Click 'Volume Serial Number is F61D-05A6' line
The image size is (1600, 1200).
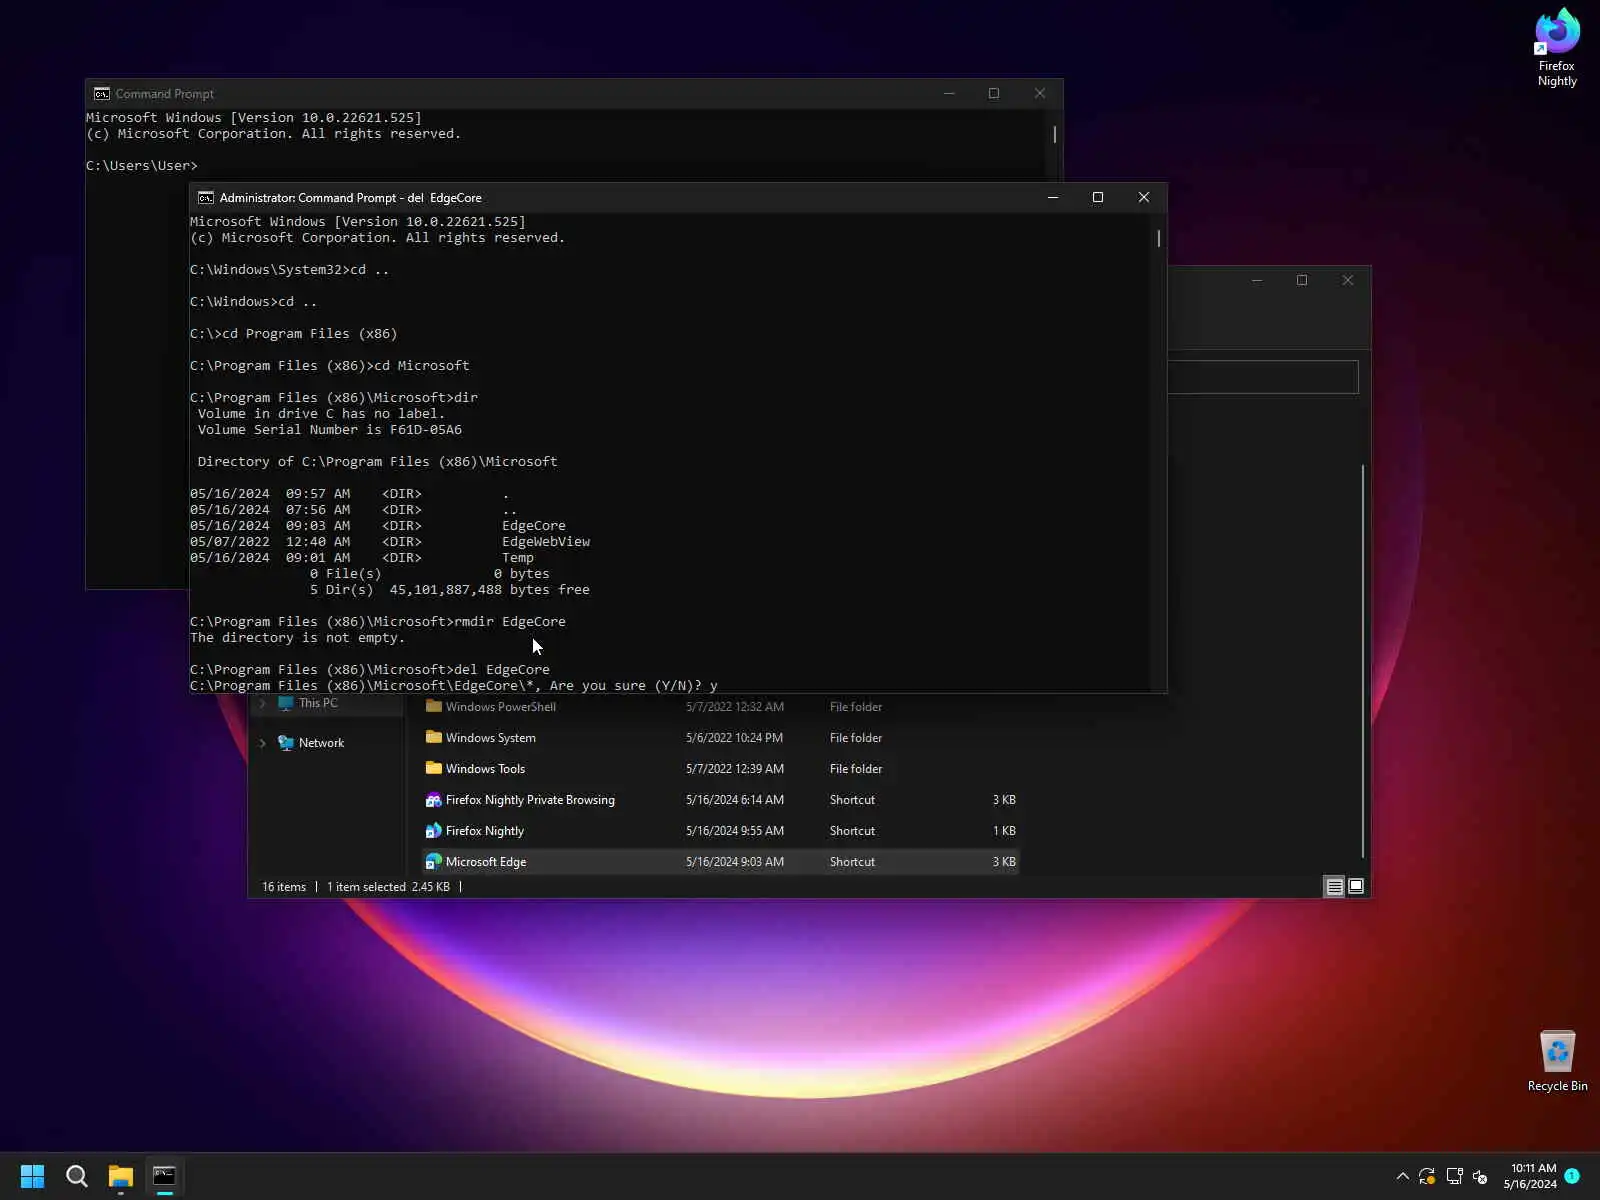330,430
